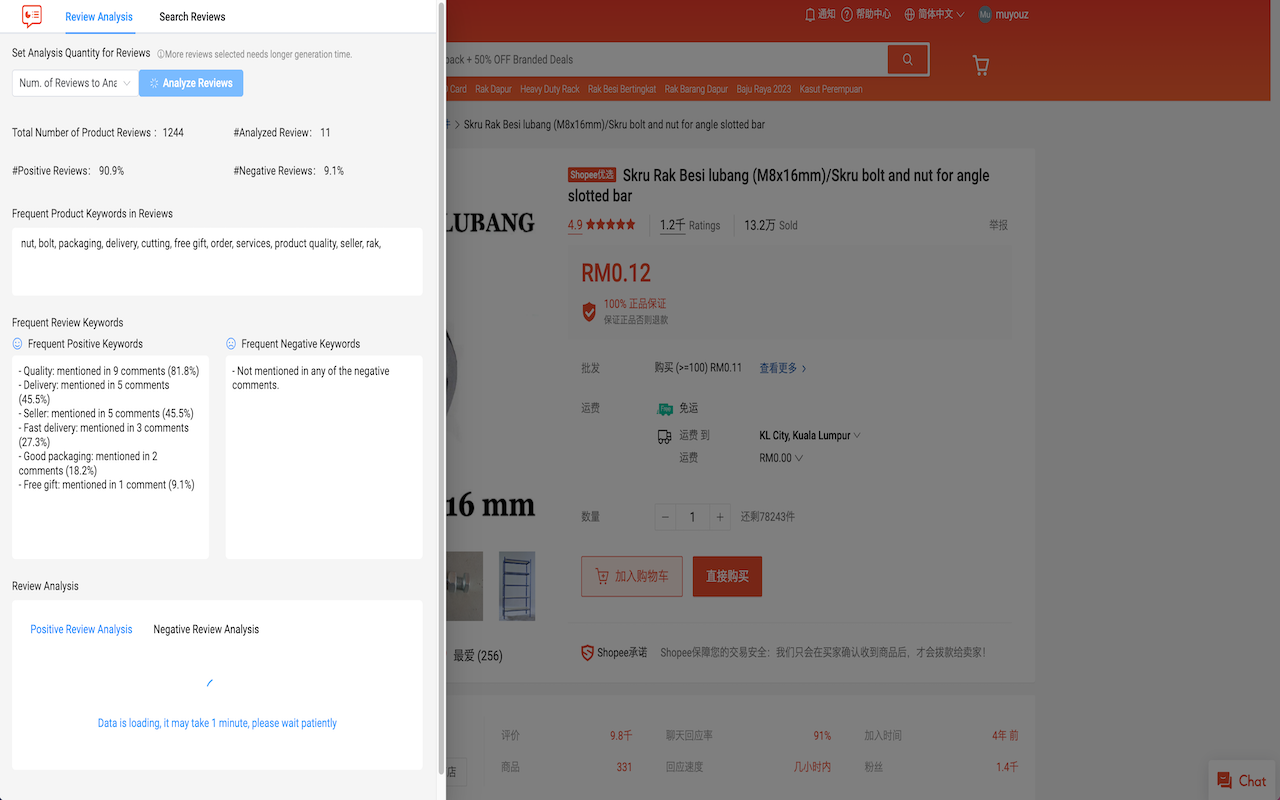
Task: Open the shopping cart icon
Action: coord(981,65)
